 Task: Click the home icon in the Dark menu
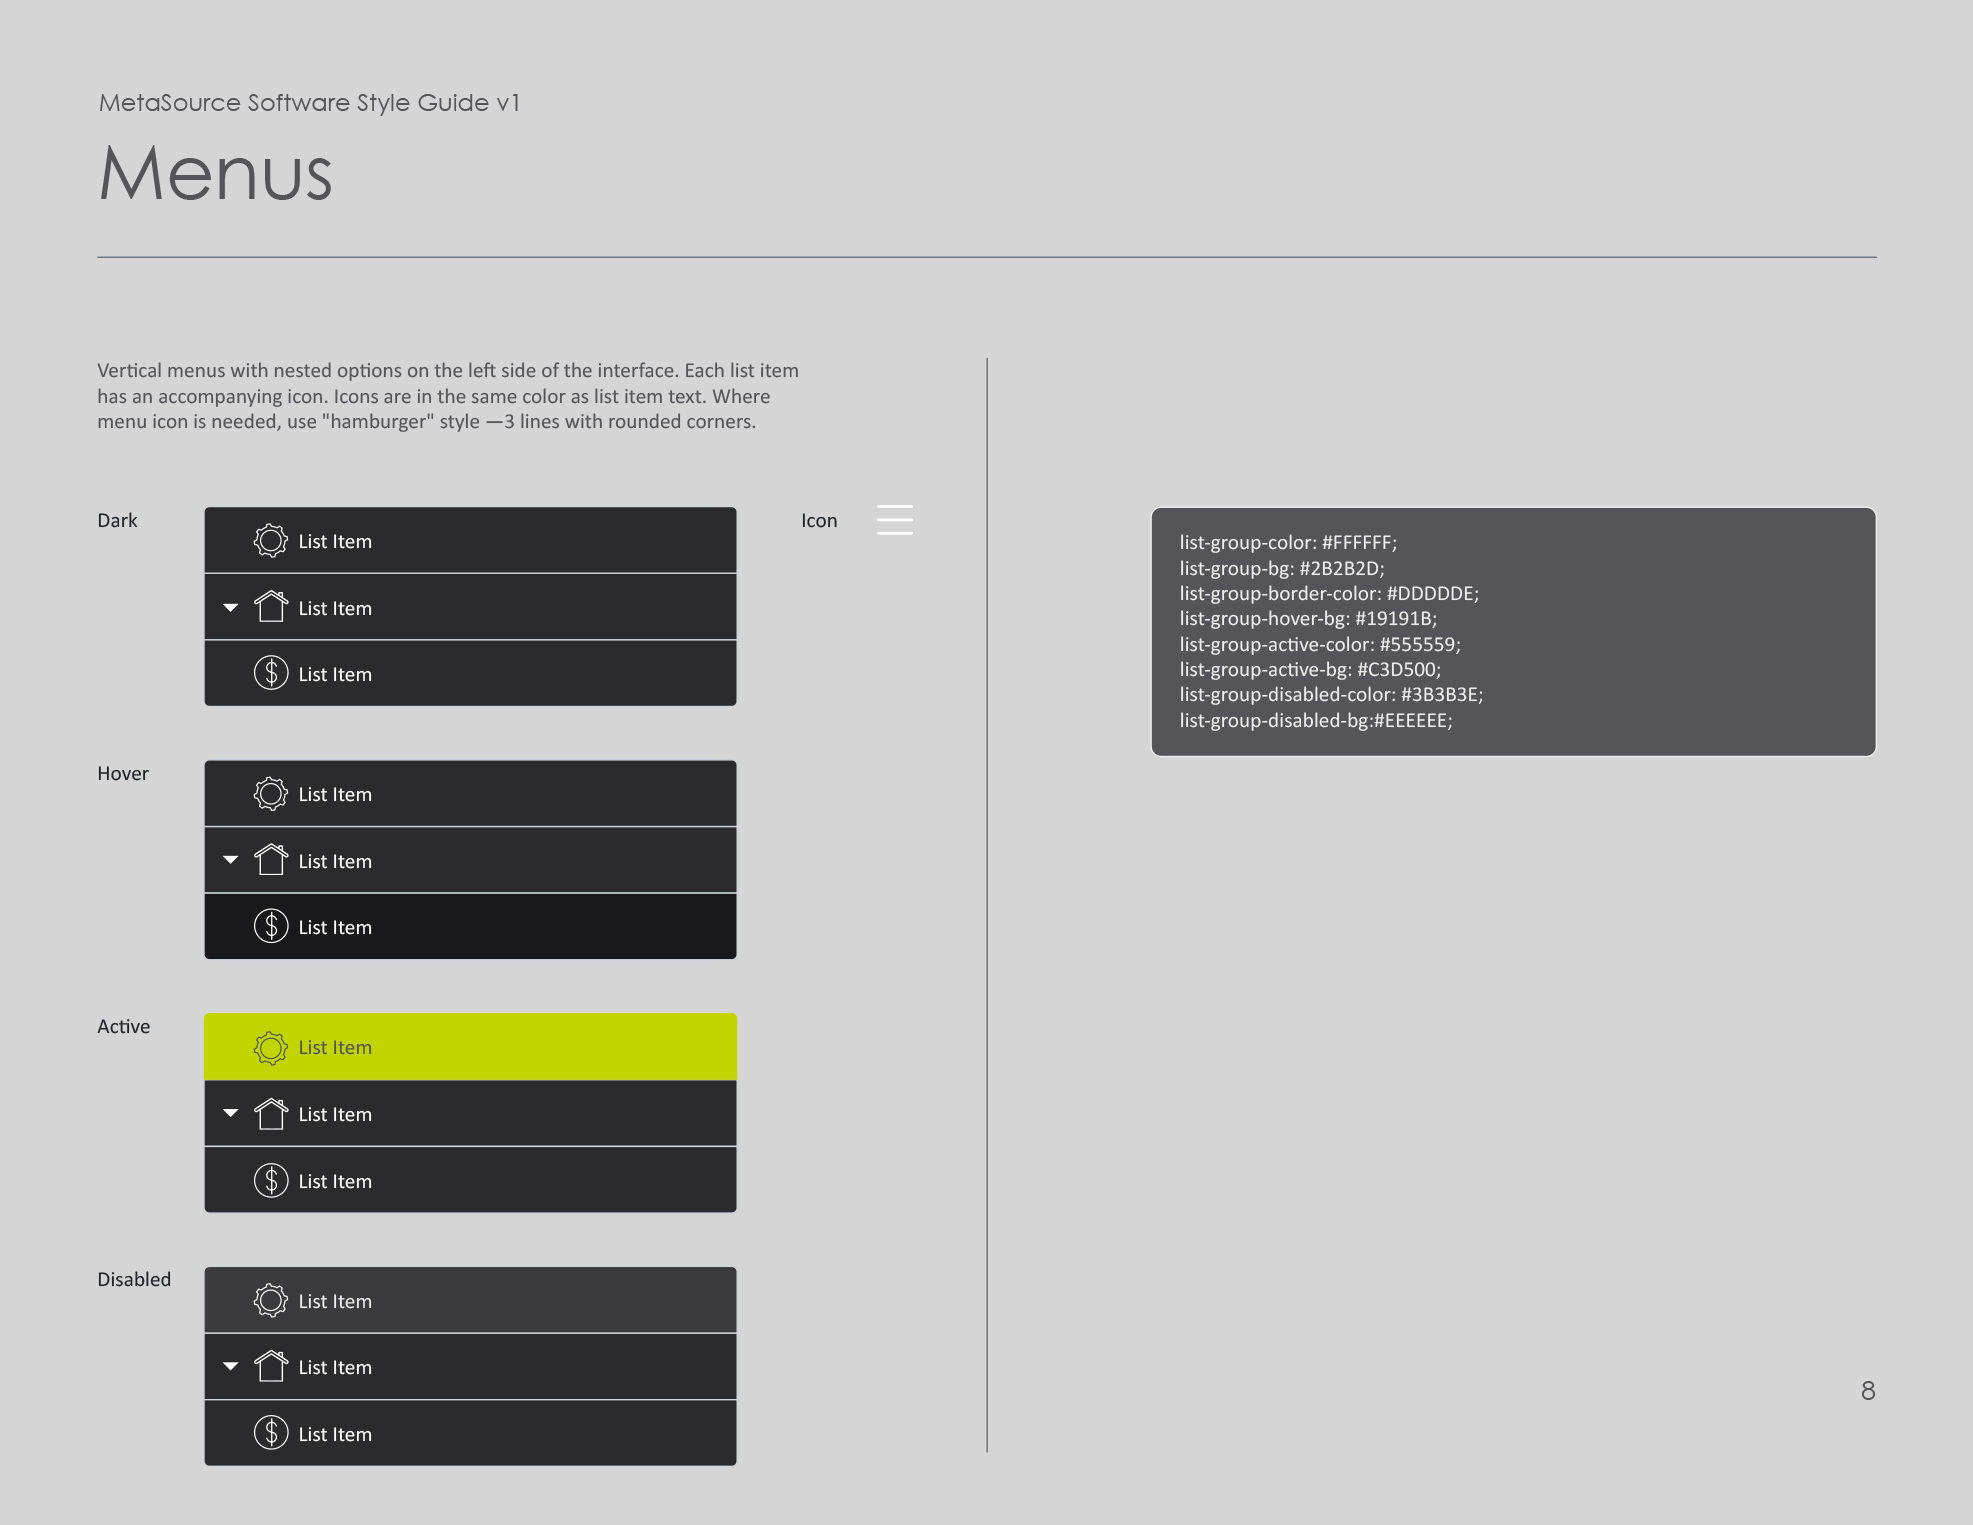click(x=269, y=606)
